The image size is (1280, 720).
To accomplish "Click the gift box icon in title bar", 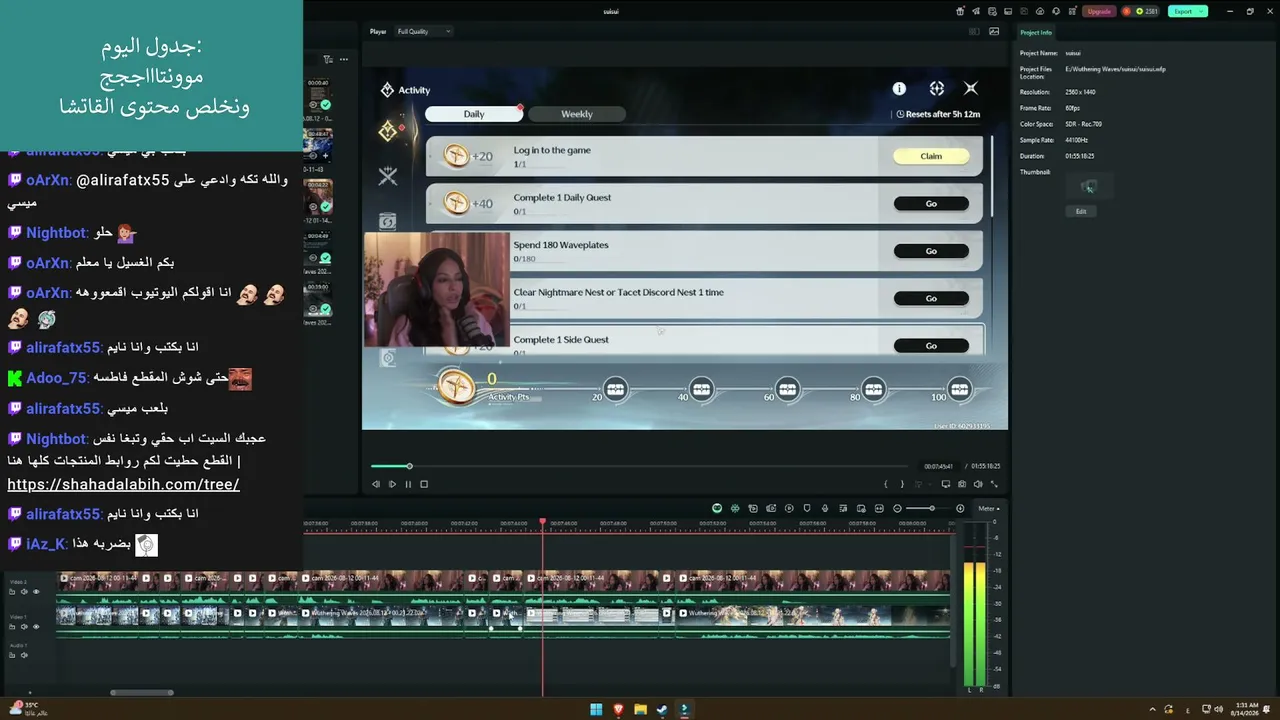I will 960,11.
